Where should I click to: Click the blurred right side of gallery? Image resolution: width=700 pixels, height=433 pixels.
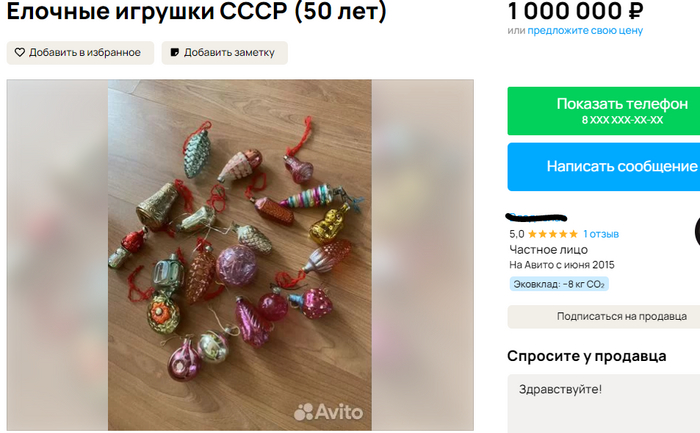(x=422, y=255)
